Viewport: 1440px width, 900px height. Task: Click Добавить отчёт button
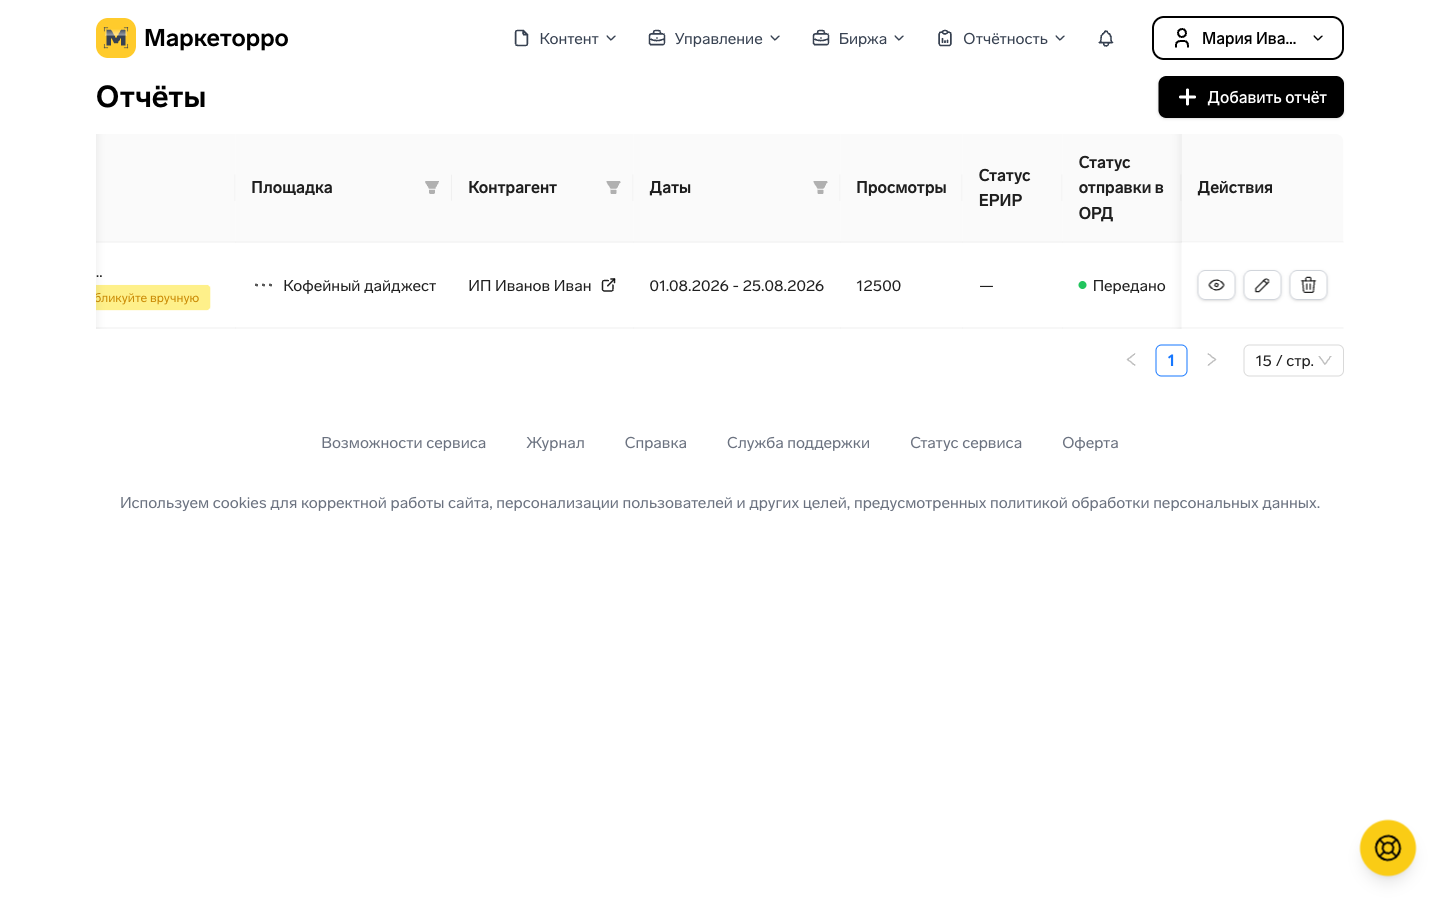1250,97
